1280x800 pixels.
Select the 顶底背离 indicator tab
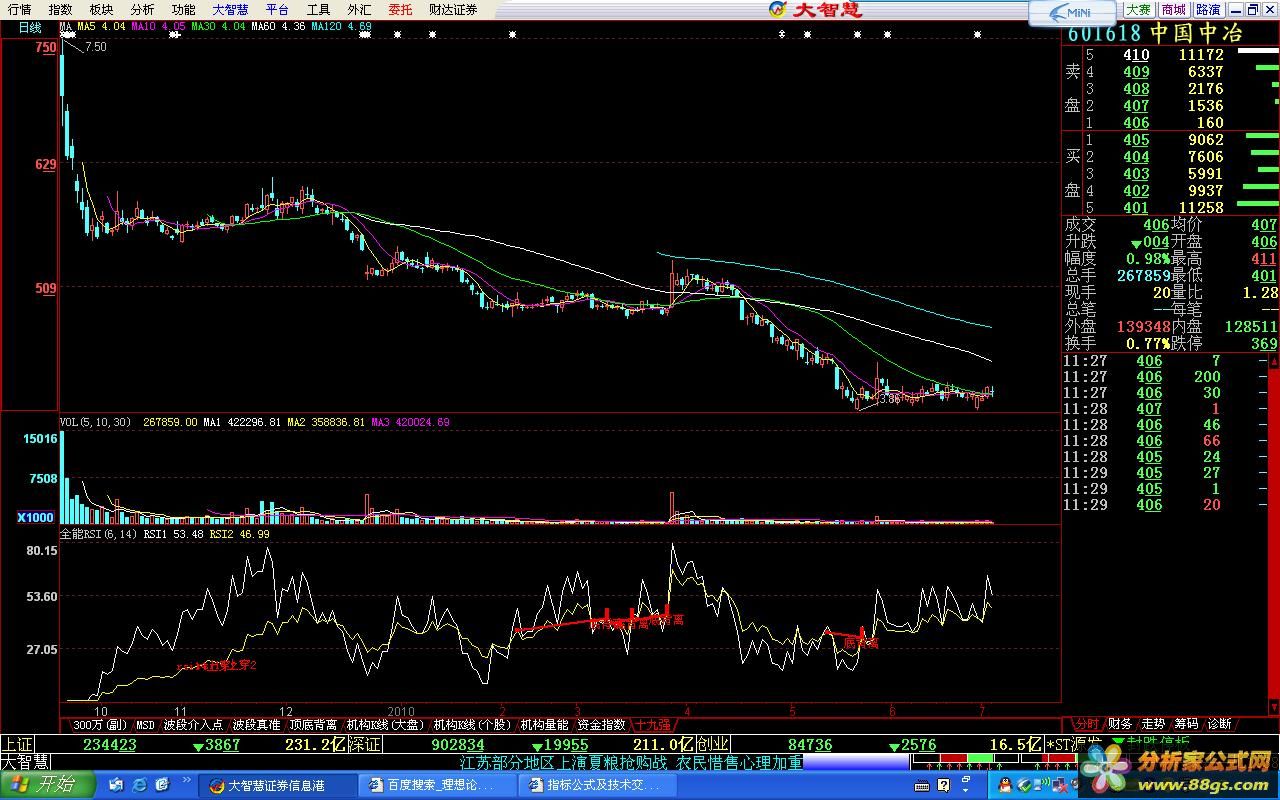[x=314, y=725]
